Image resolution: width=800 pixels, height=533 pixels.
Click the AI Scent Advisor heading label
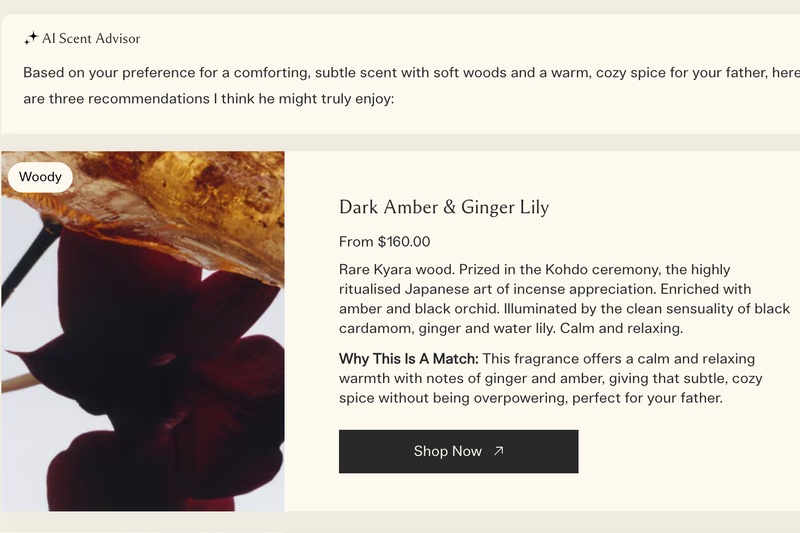pyautogui.click(x=91, y=39)
